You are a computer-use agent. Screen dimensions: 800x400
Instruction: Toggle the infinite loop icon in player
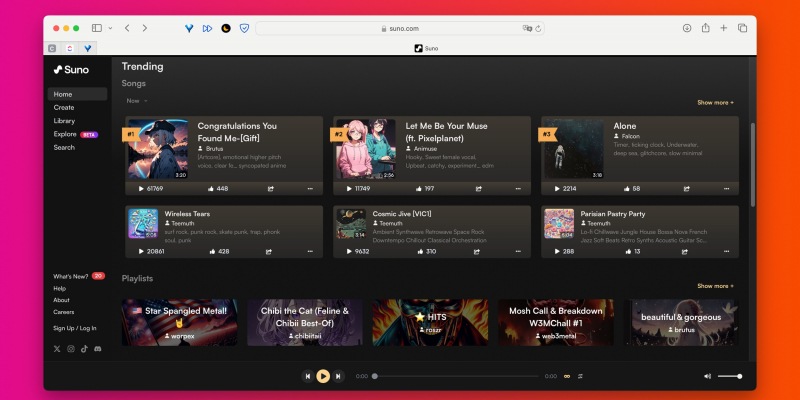click(566, 377)
